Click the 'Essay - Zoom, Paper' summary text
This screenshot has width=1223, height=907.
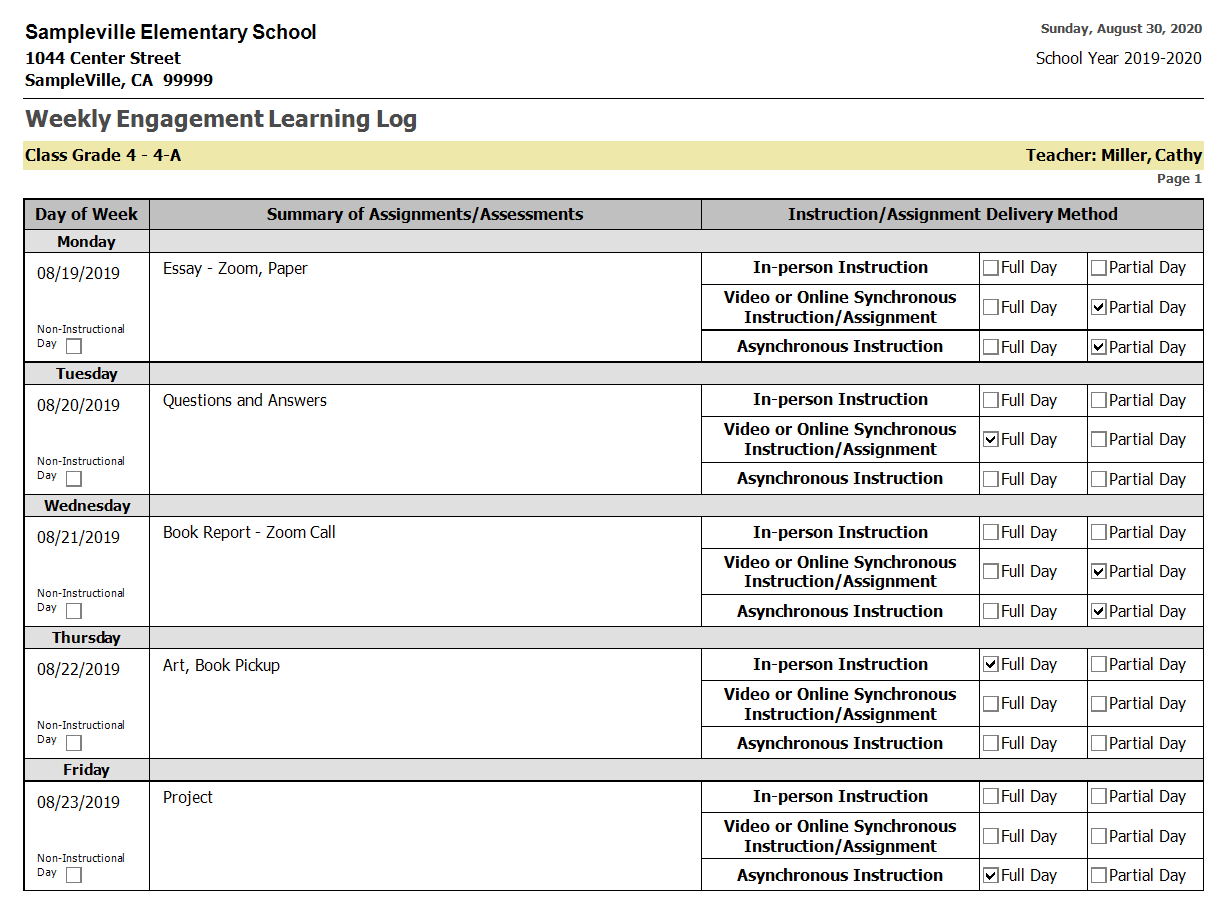235,268
